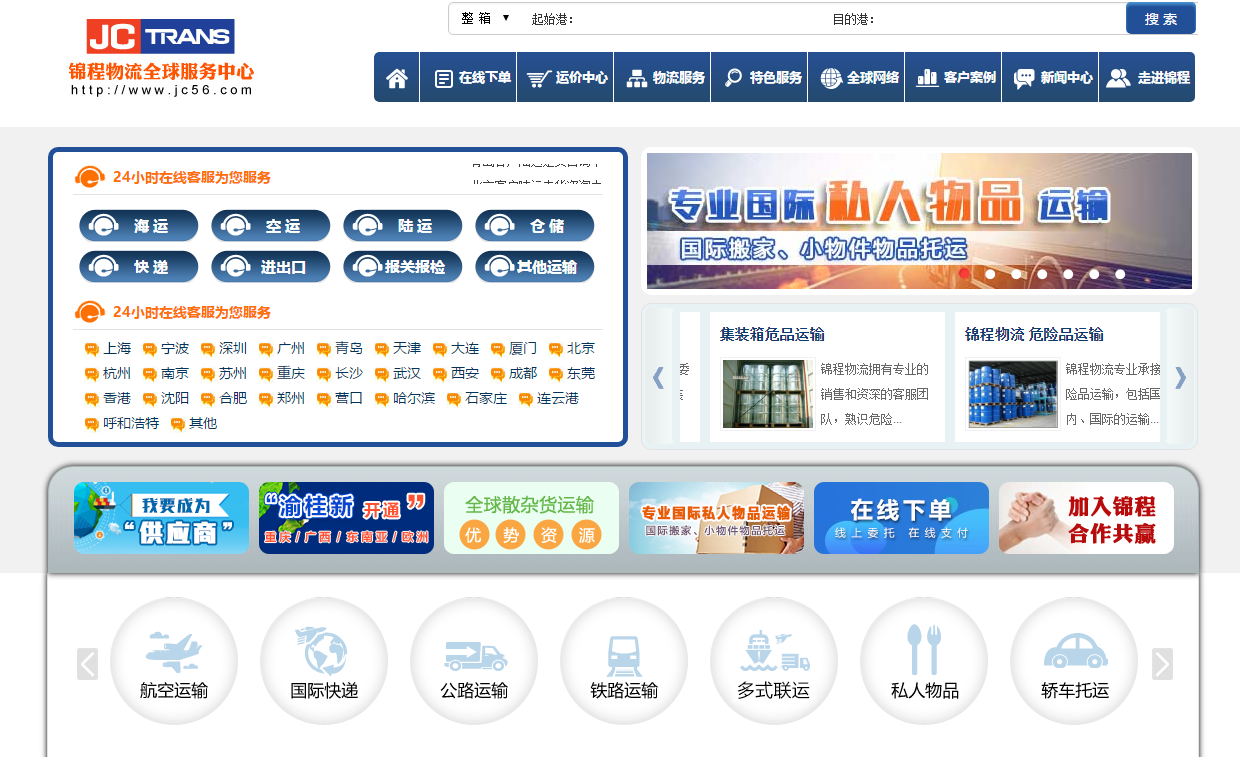Screen dimensions: 1240x757
Task: Contact 海运 online customer service
Action: coord(139,226)
